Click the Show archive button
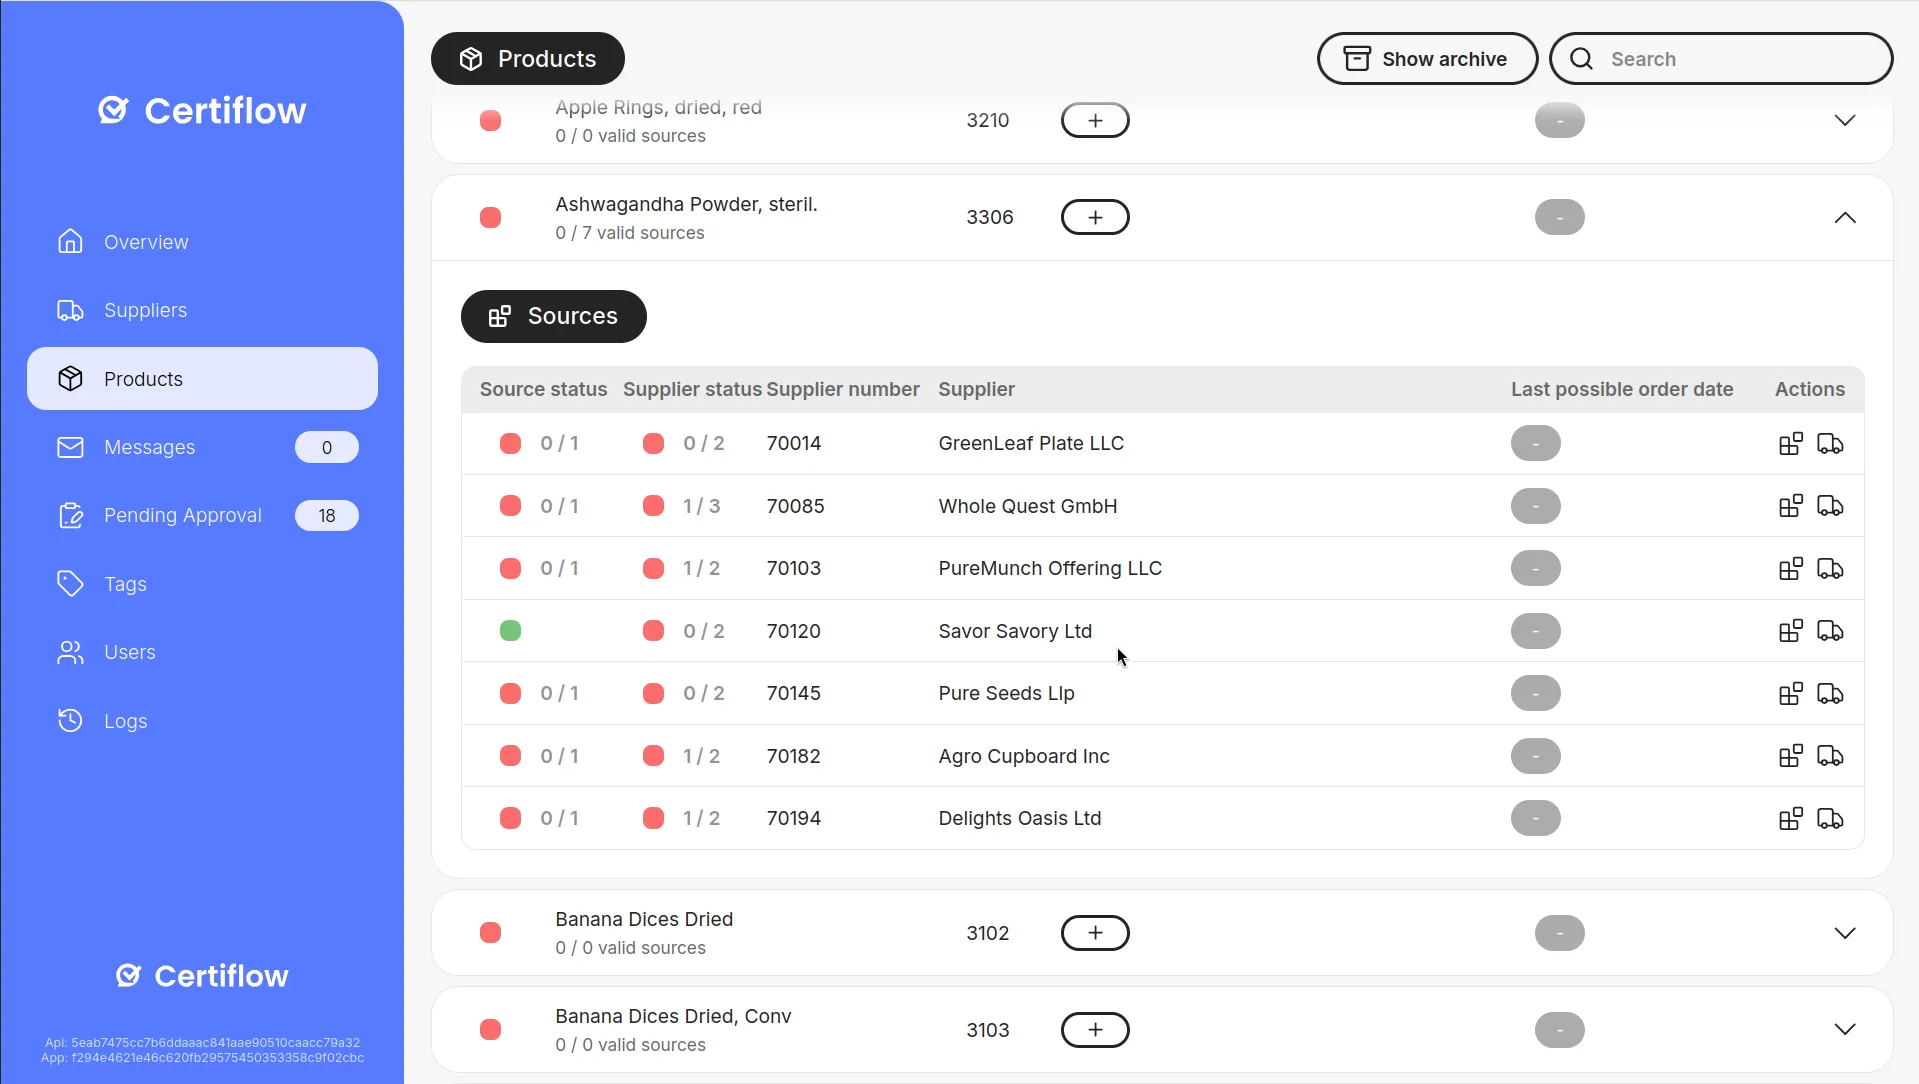 [x=1427, y=59]
